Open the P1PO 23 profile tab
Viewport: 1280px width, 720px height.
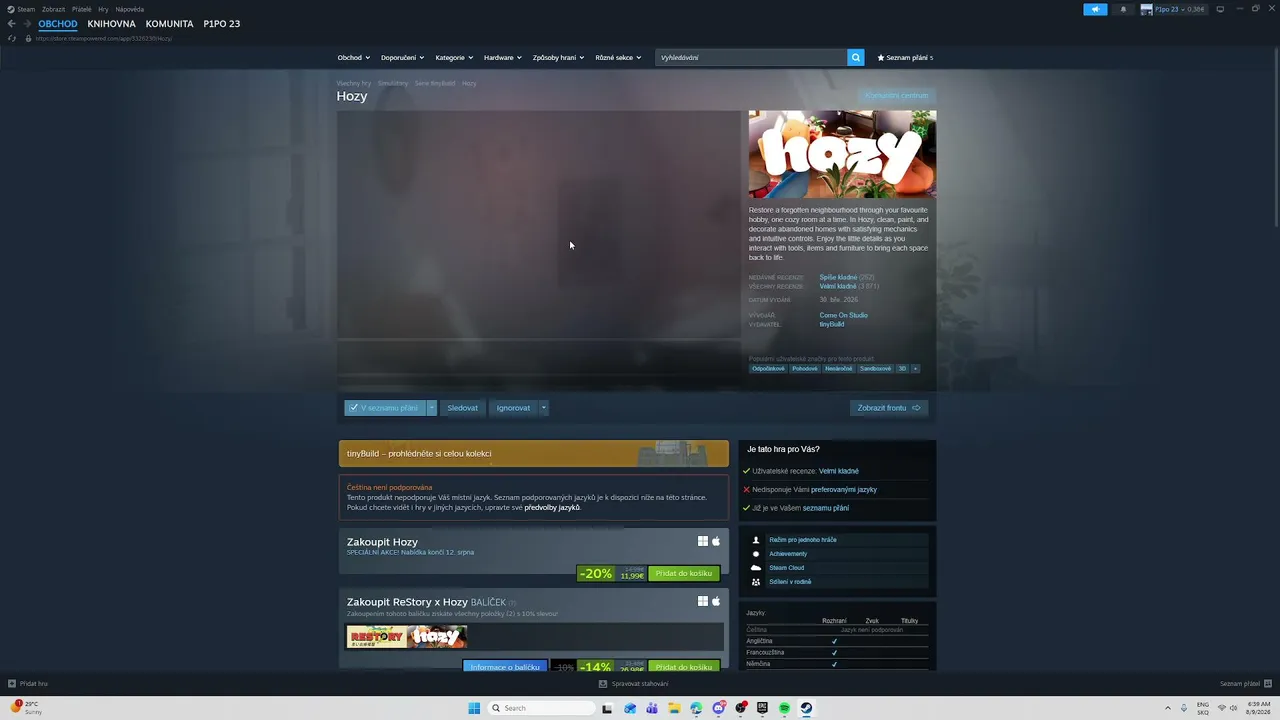[222, 24]
